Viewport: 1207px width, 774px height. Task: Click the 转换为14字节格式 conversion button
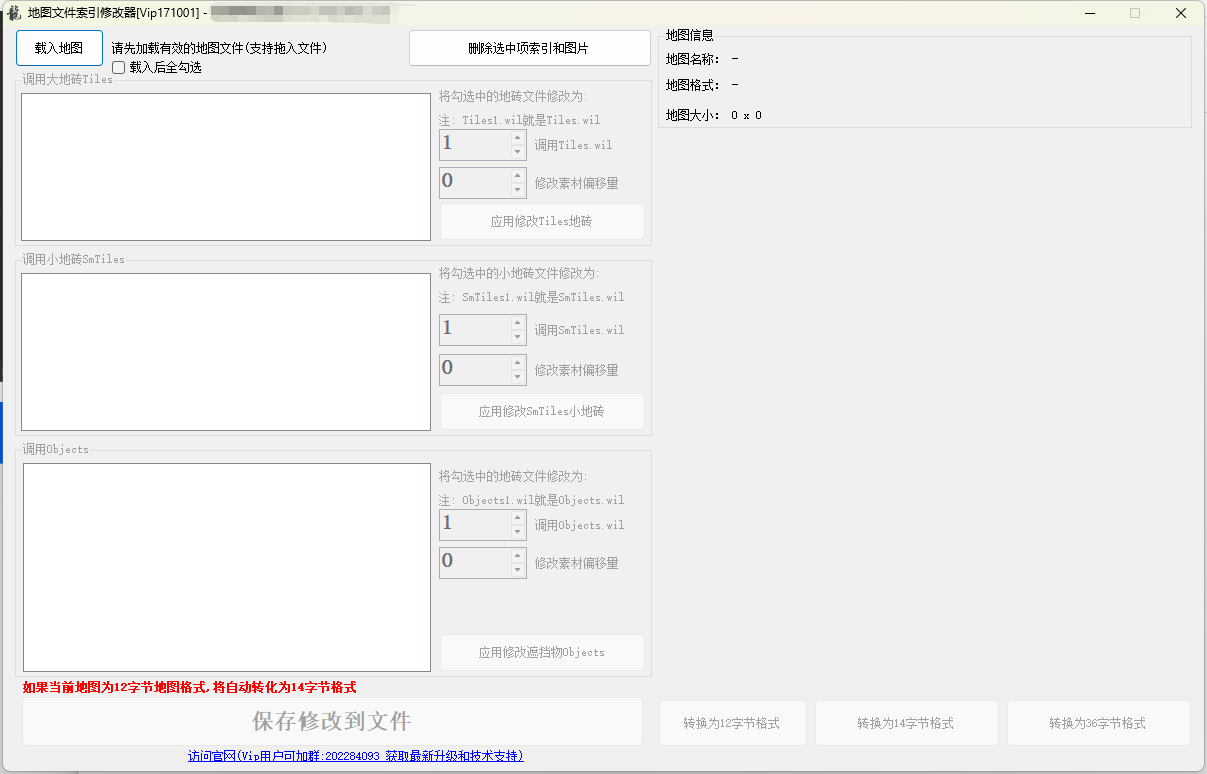[906, 722]
